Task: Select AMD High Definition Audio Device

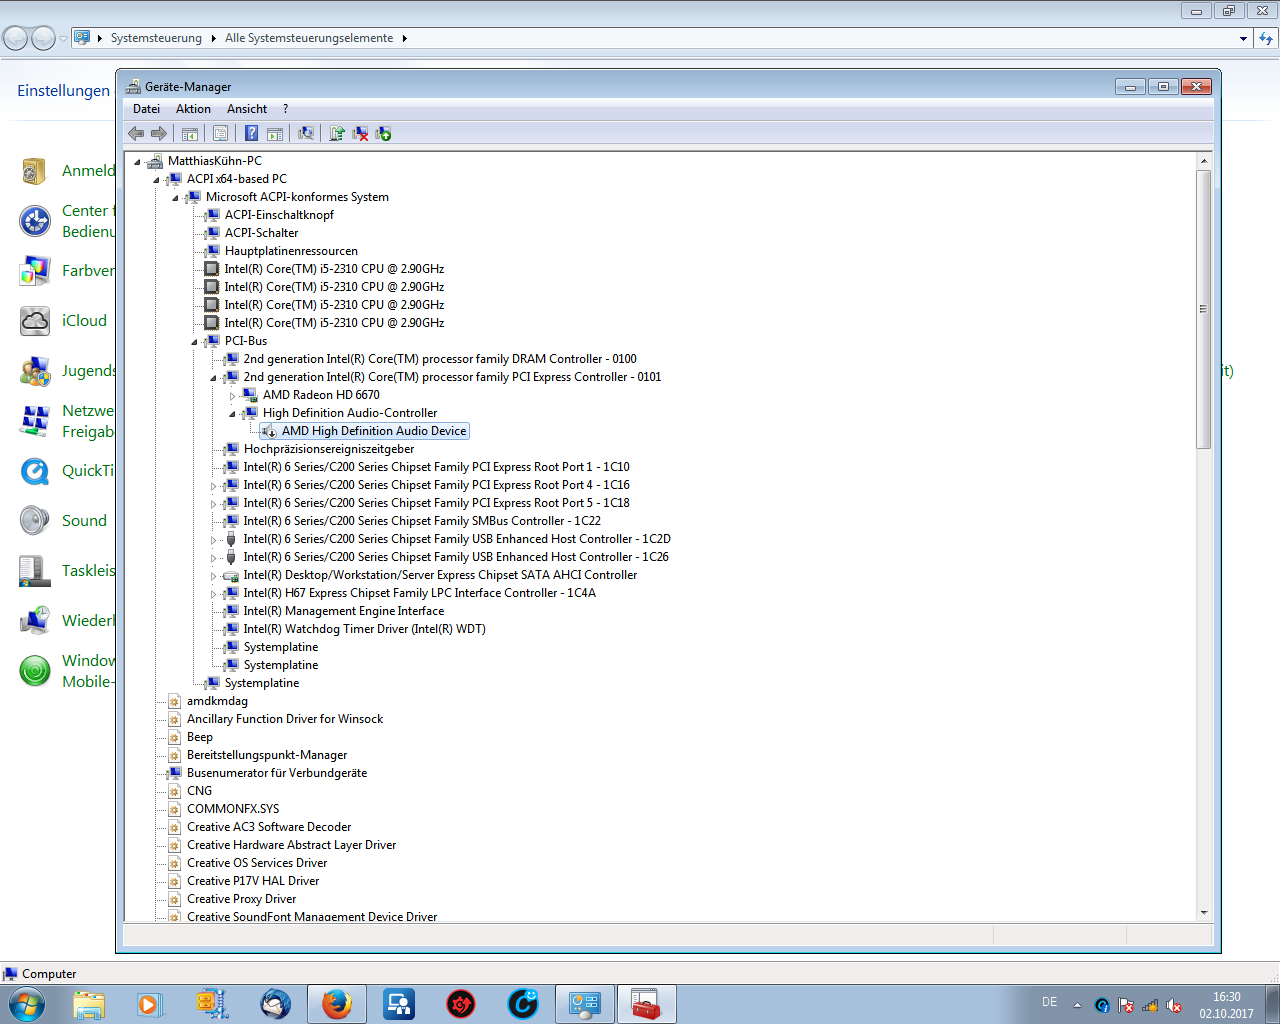Action: (374, 431)
